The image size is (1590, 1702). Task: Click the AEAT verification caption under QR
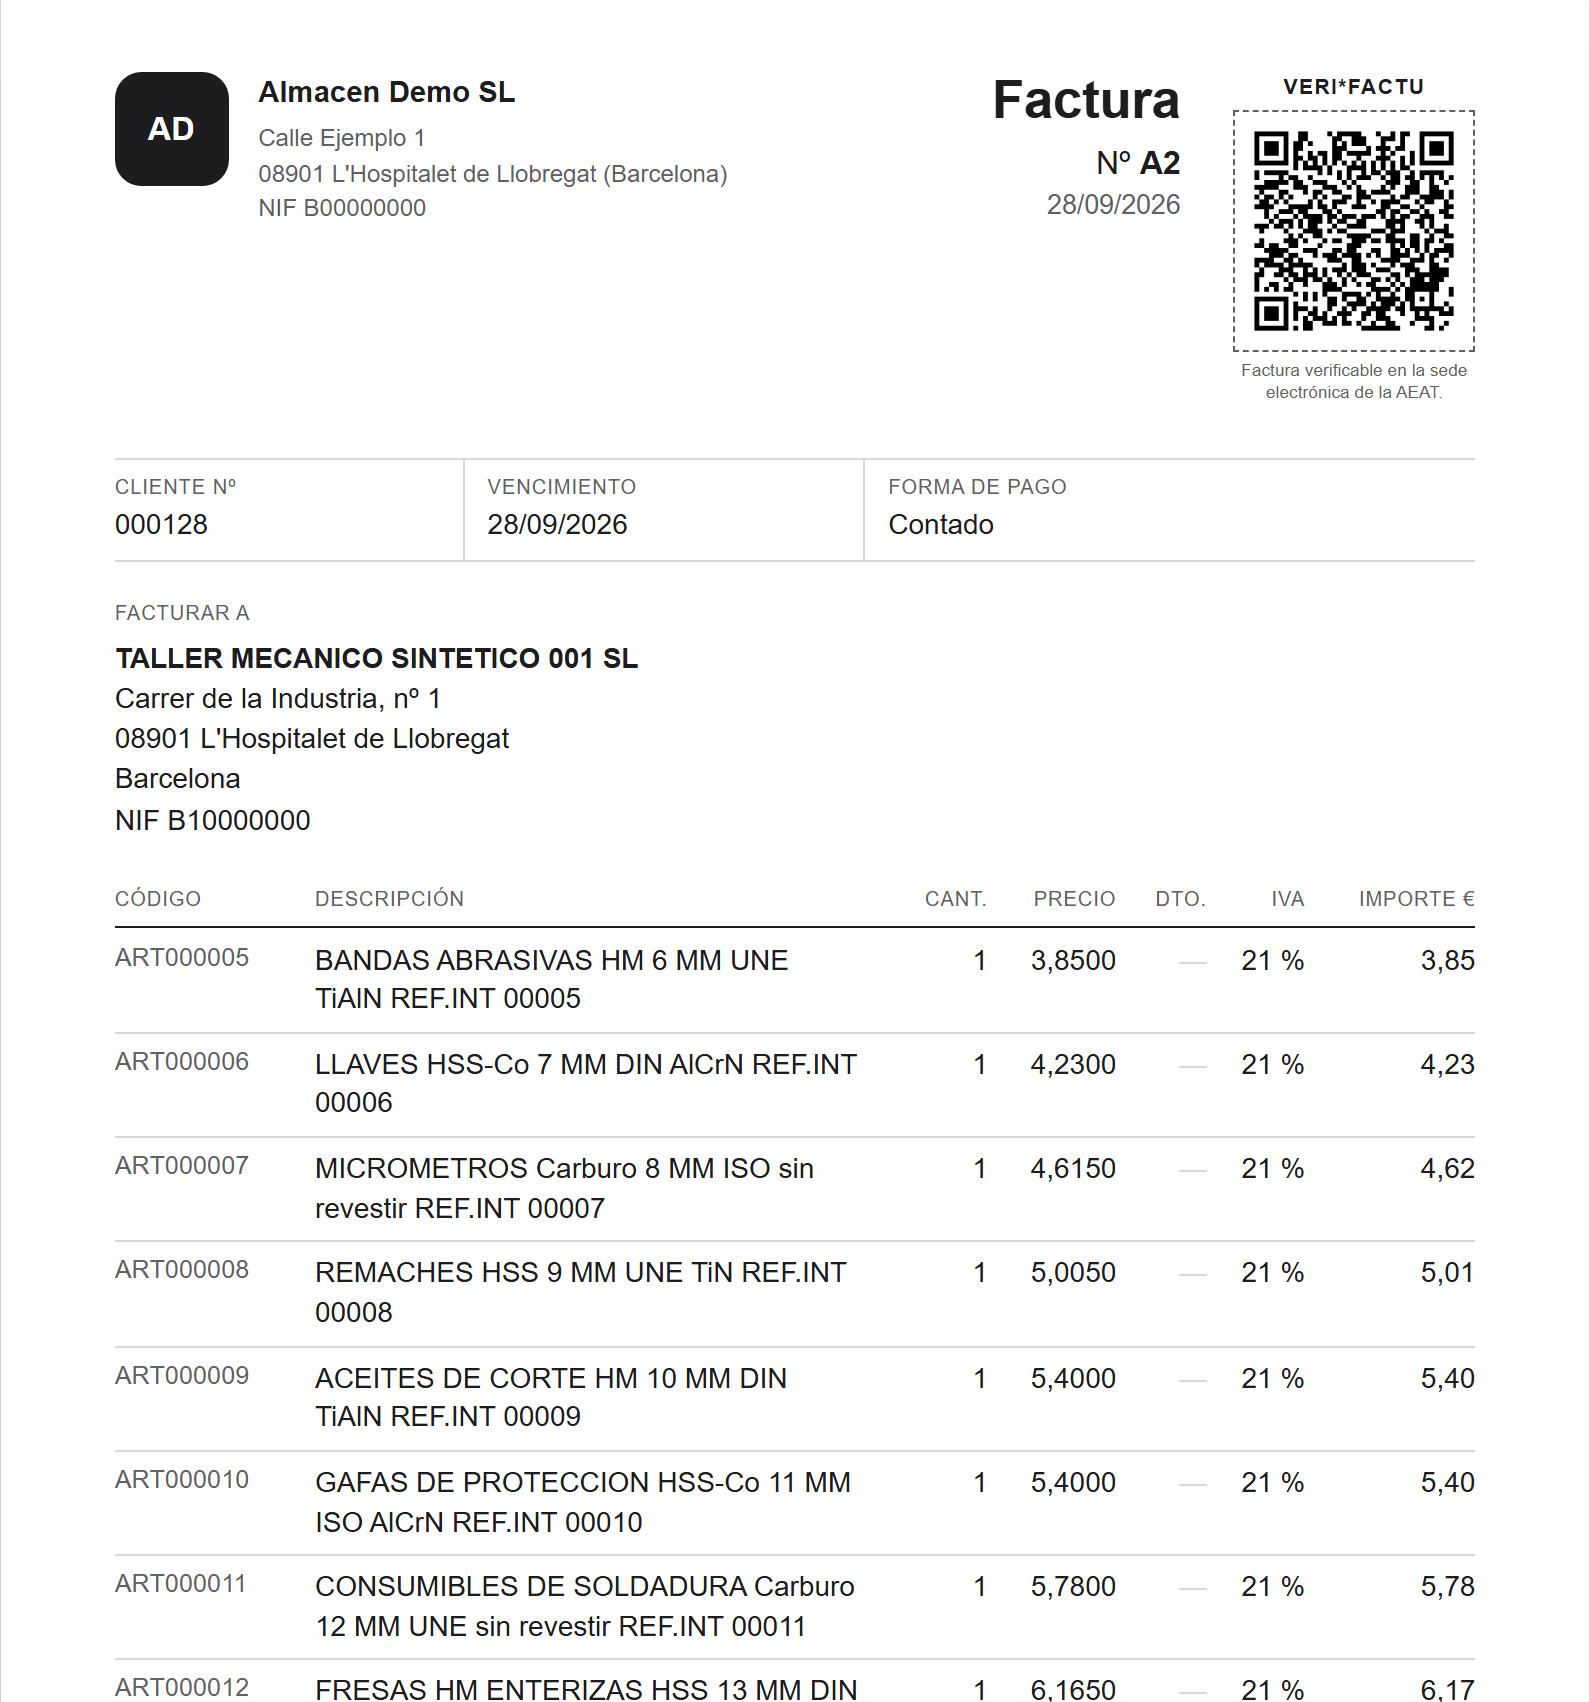tap(1354, 381)
